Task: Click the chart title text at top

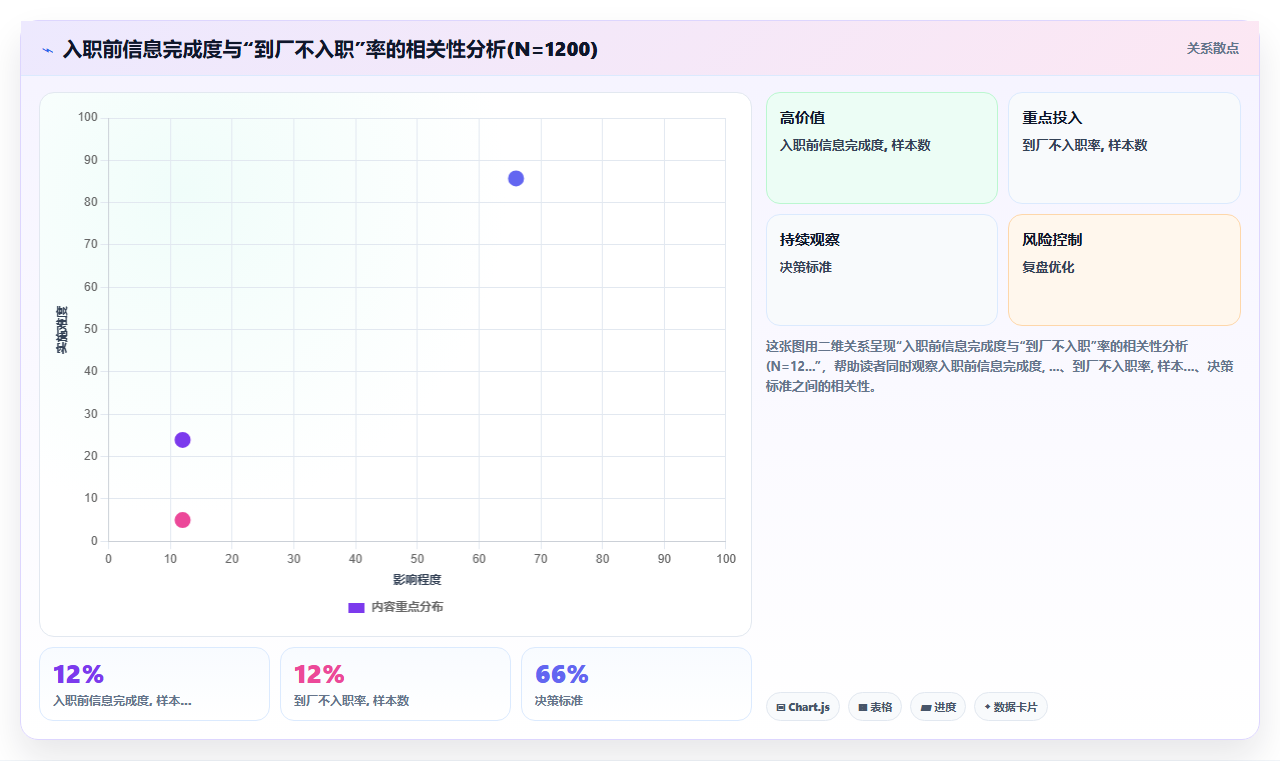Action: [330, 49]
